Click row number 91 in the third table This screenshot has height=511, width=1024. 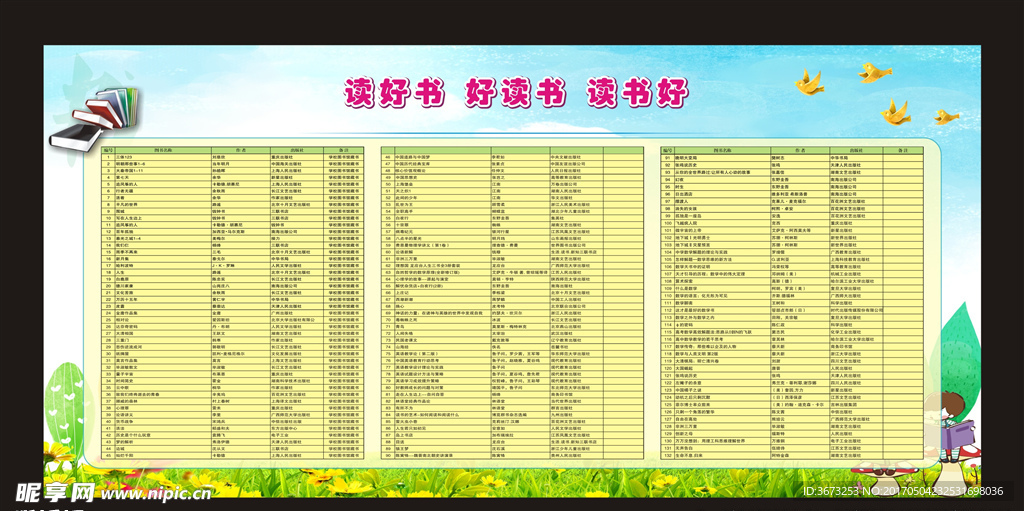(x=667, y=157)
